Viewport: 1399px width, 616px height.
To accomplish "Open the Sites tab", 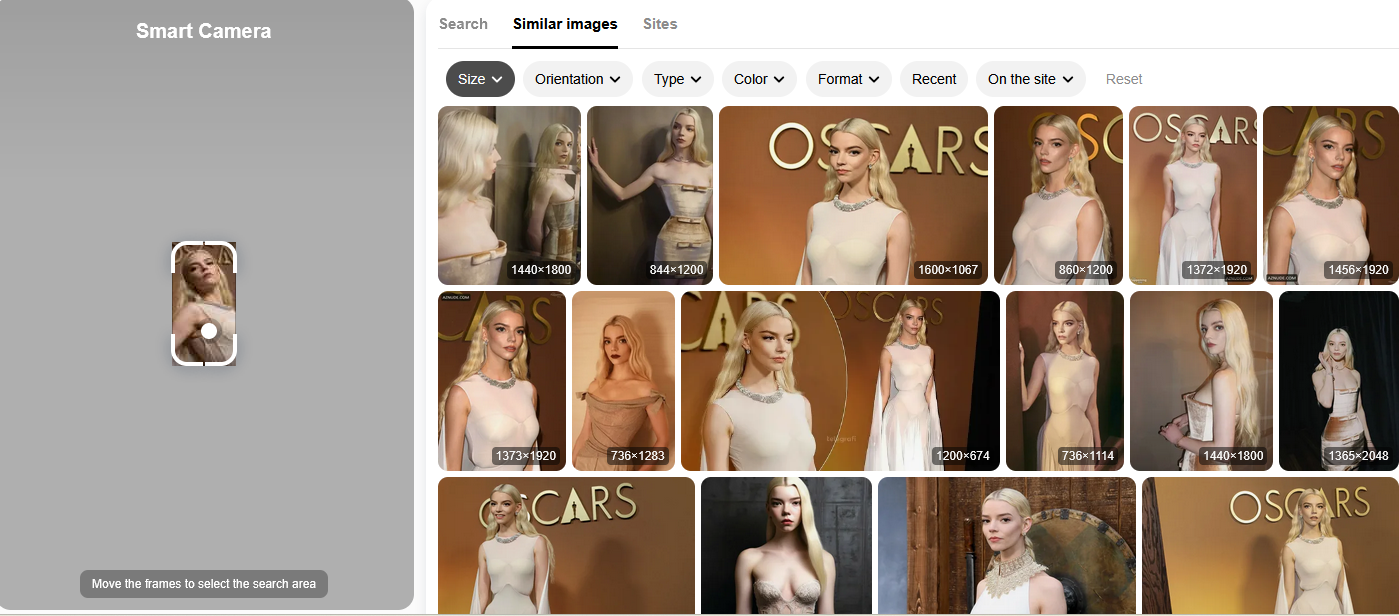I will click(660, 24).
